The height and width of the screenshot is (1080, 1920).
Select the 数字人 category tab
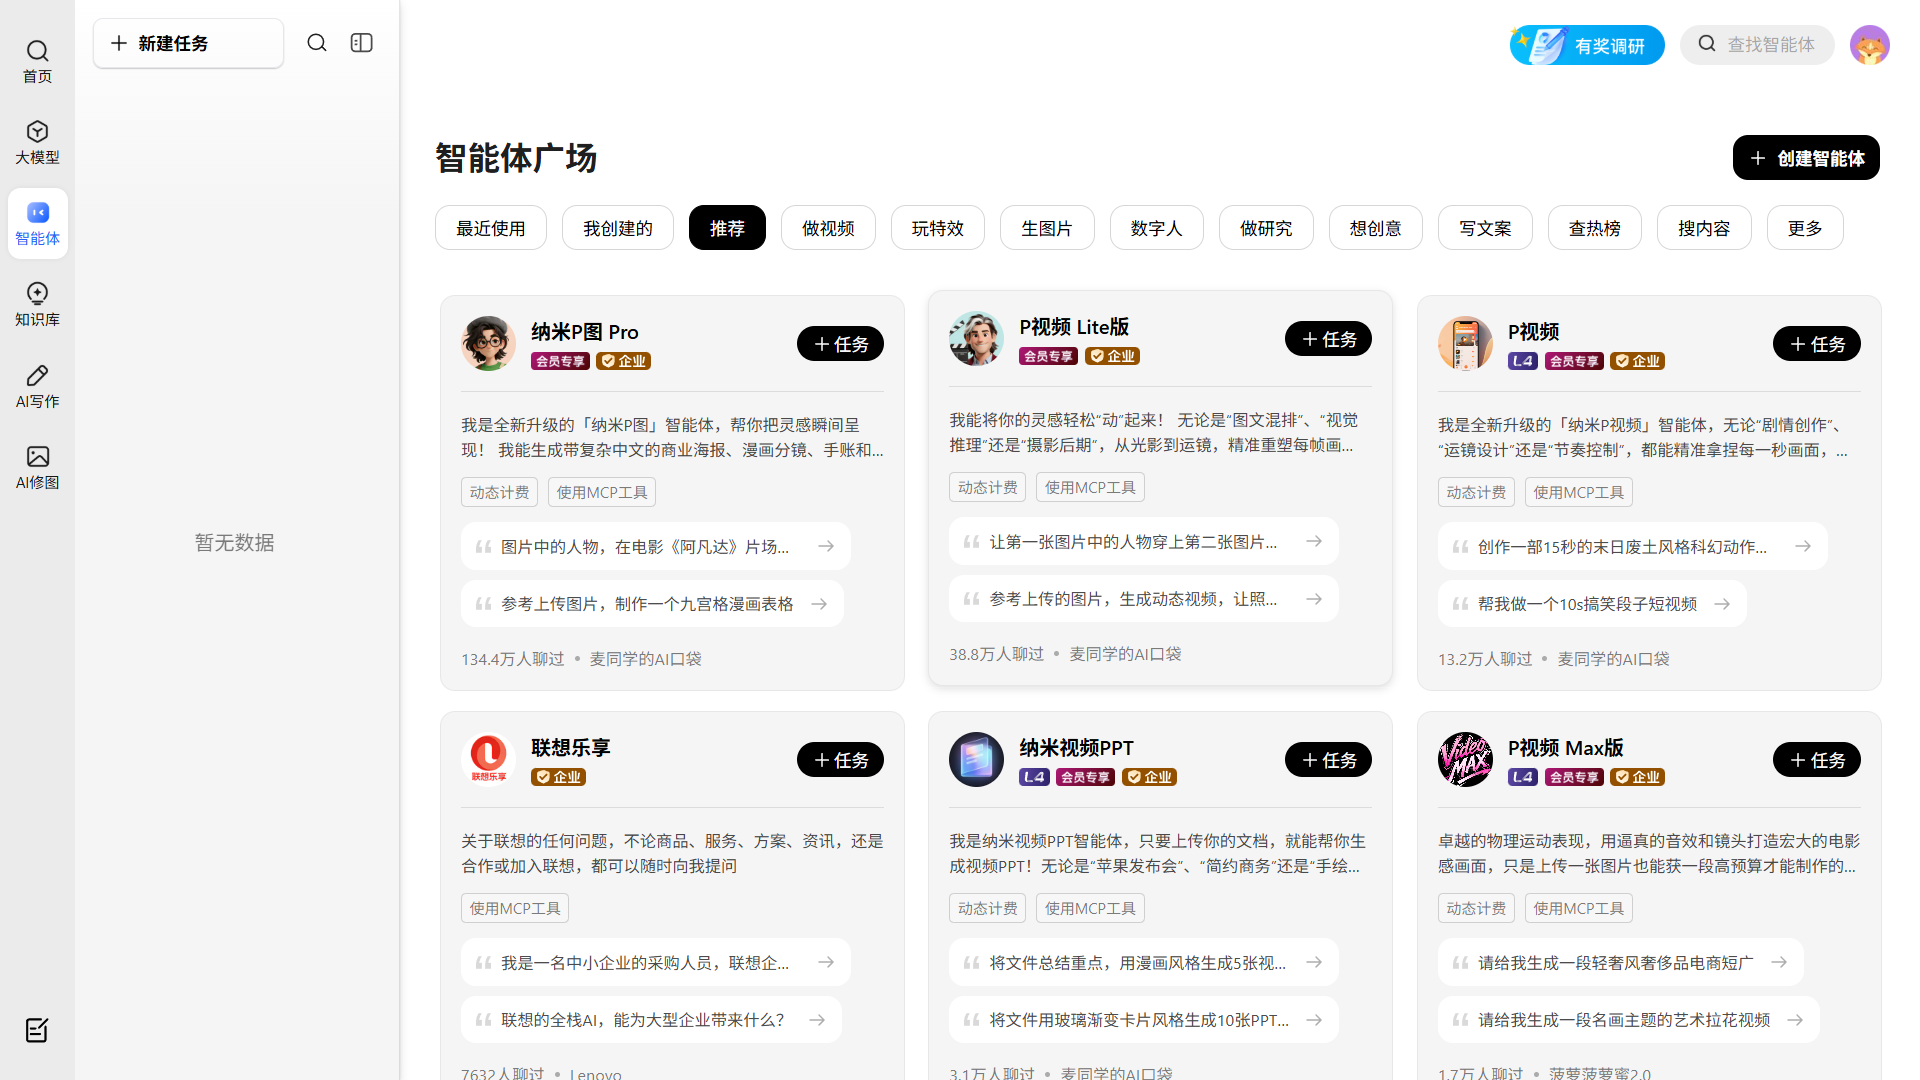pyautogui.click(x=1156, y=228)
